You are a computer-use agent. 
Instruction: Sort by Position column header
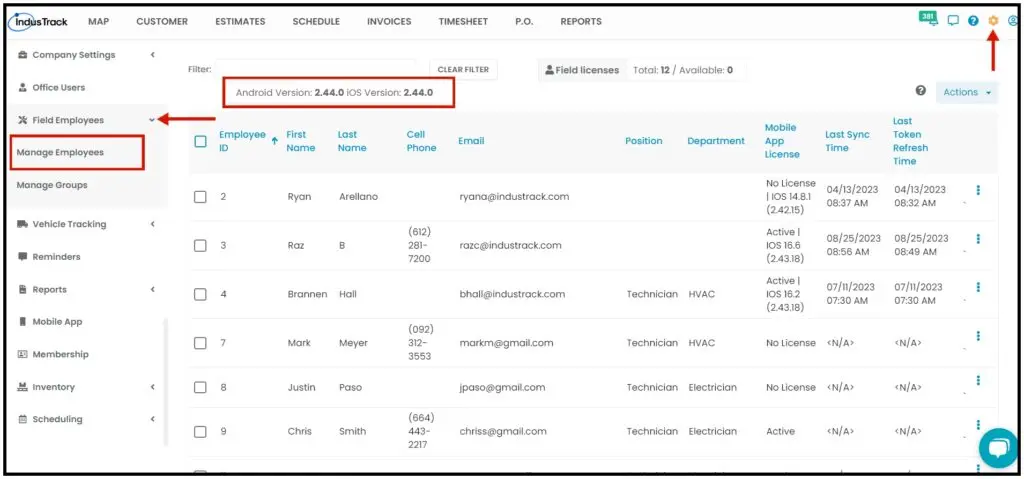coord(644,141)
